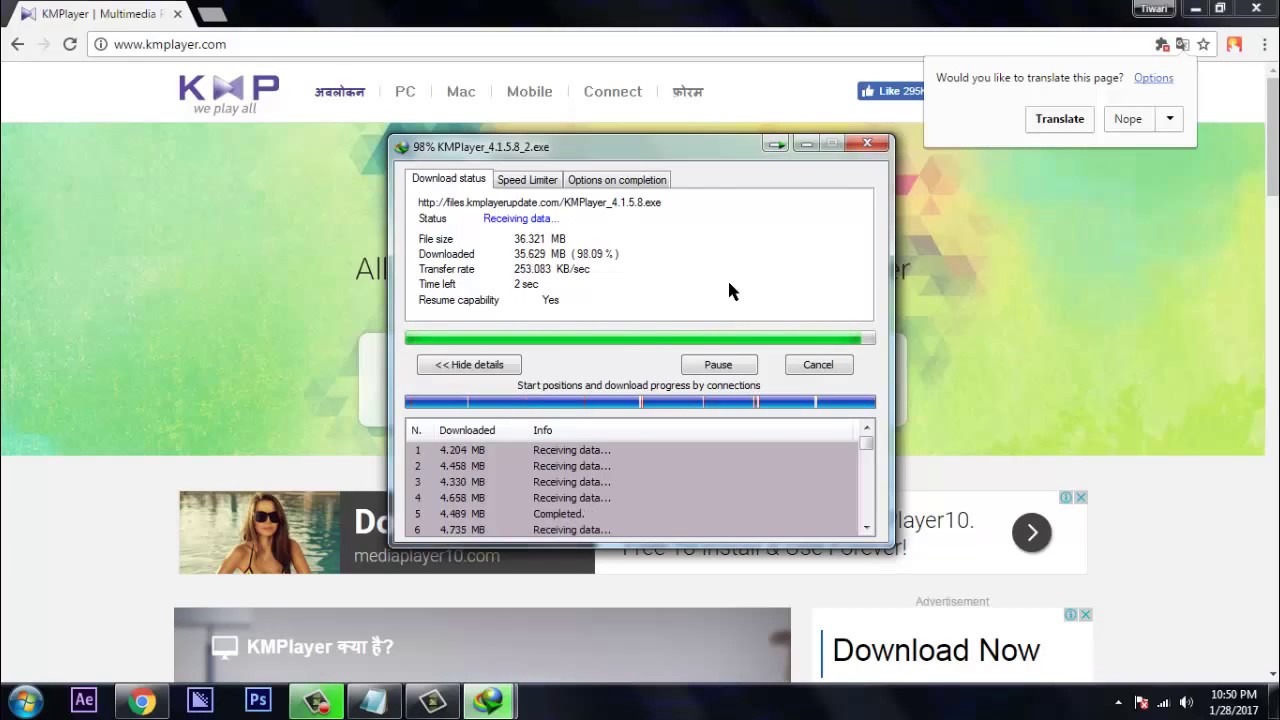Click the Tiwari profile button
The height and width of the screenshot is (720, 1280).
(1153, 8)
